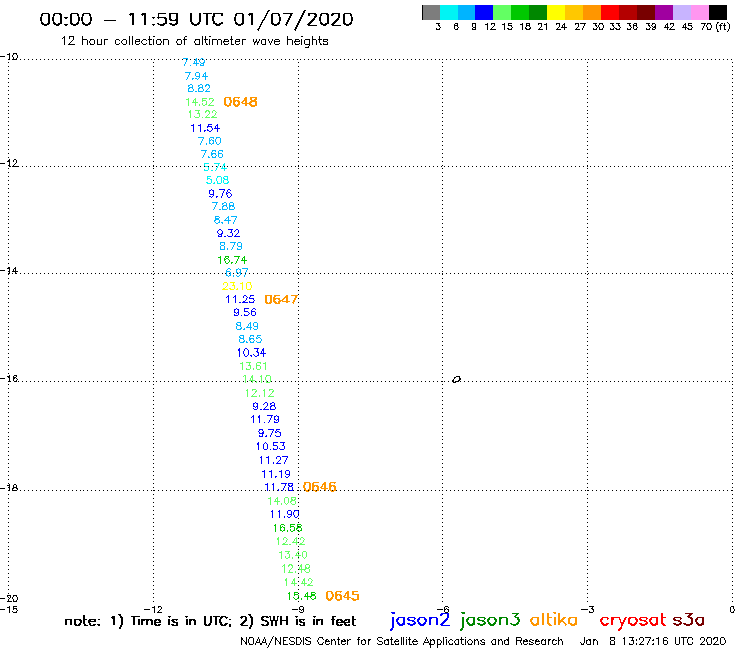740x650 pixels.
Task: Click the note about UTC and SWH
Action: pyautogui.click(x=210, y=621)
